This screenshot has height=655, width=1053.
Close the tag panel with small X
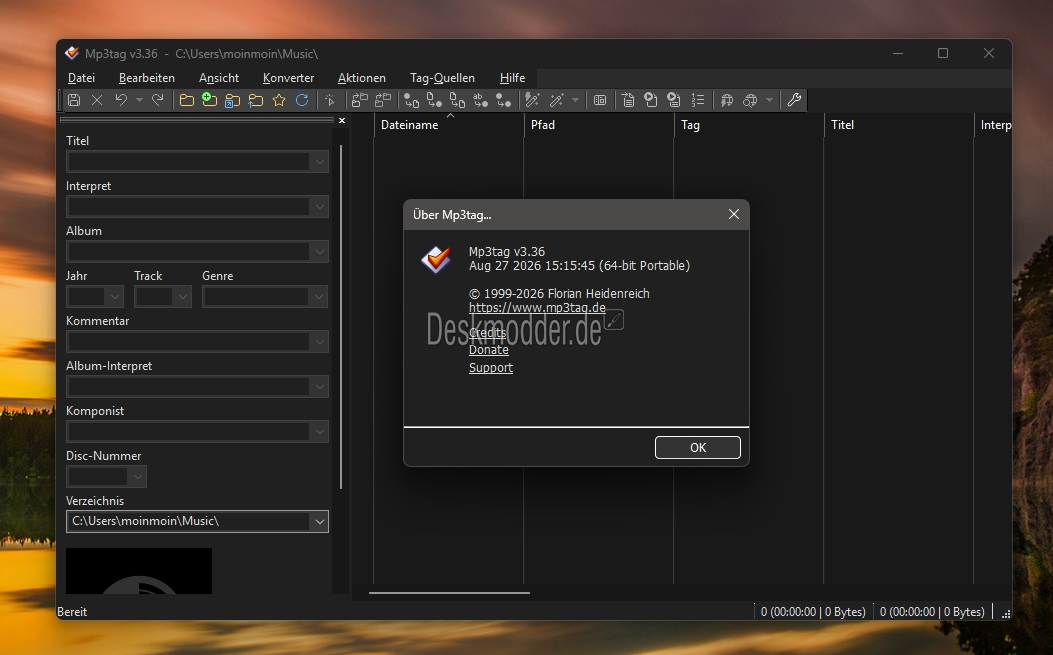point(342,121)
